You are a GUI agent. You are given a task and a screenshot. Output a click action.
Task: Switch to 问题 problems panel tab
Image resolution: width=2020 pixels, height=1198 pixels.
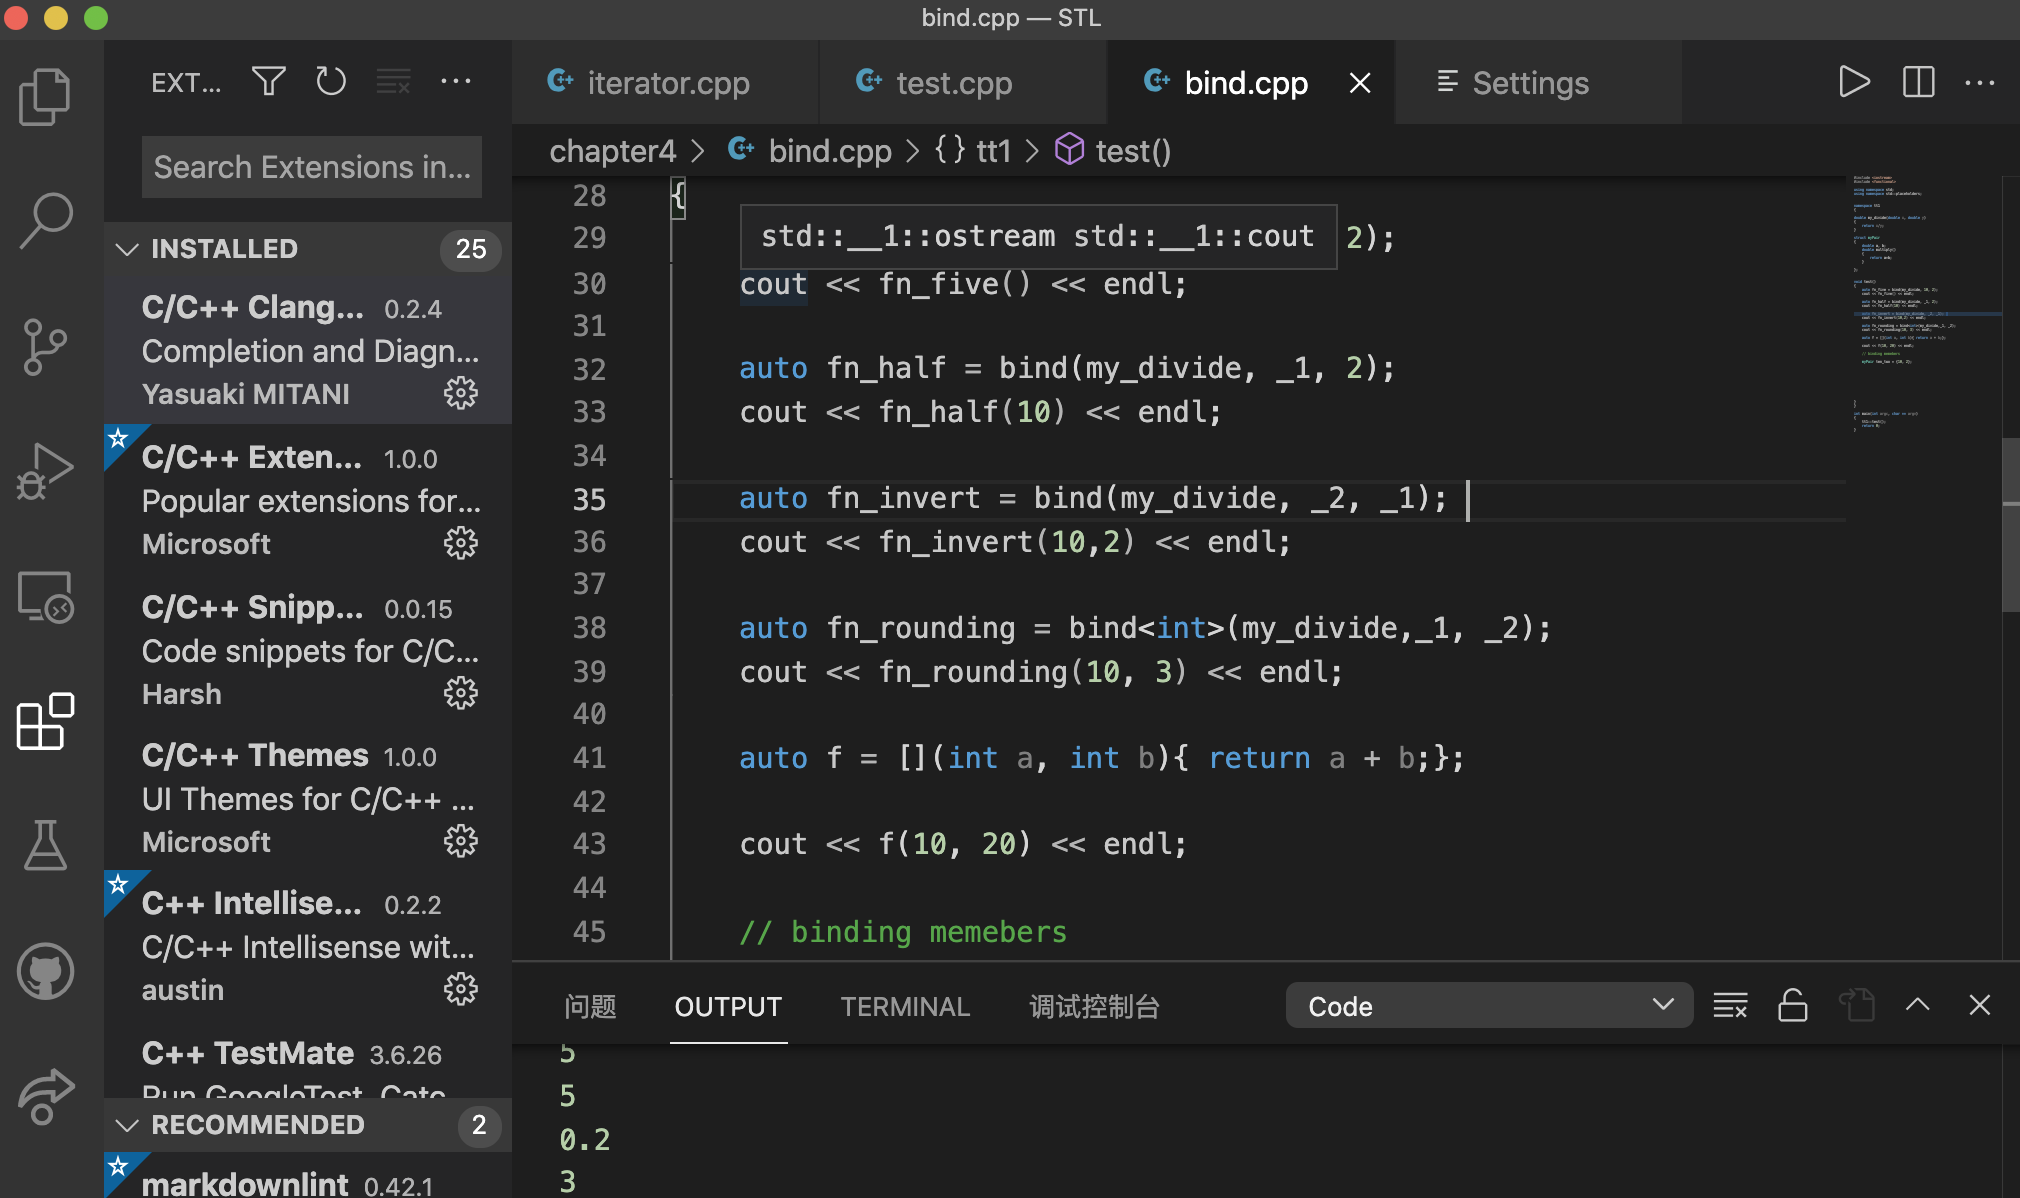[x=590, y=1007]
